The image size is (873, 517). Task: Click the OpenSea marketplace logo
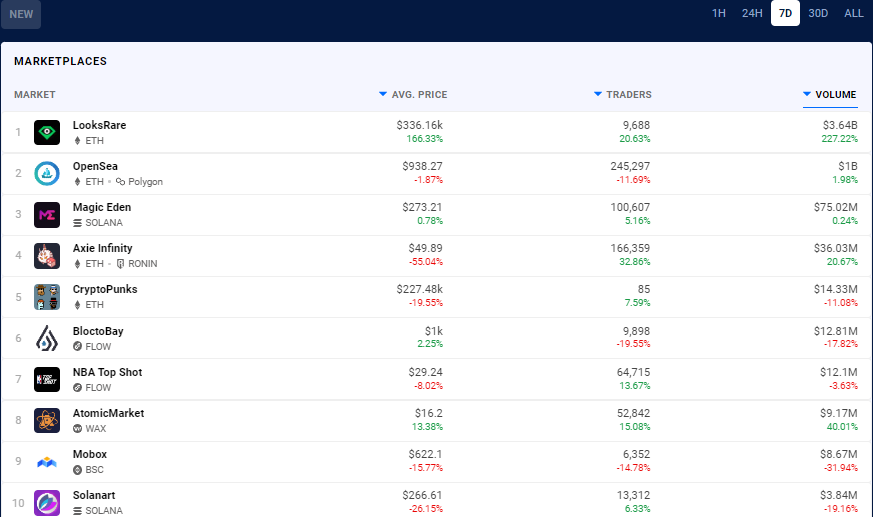[47, 174]
